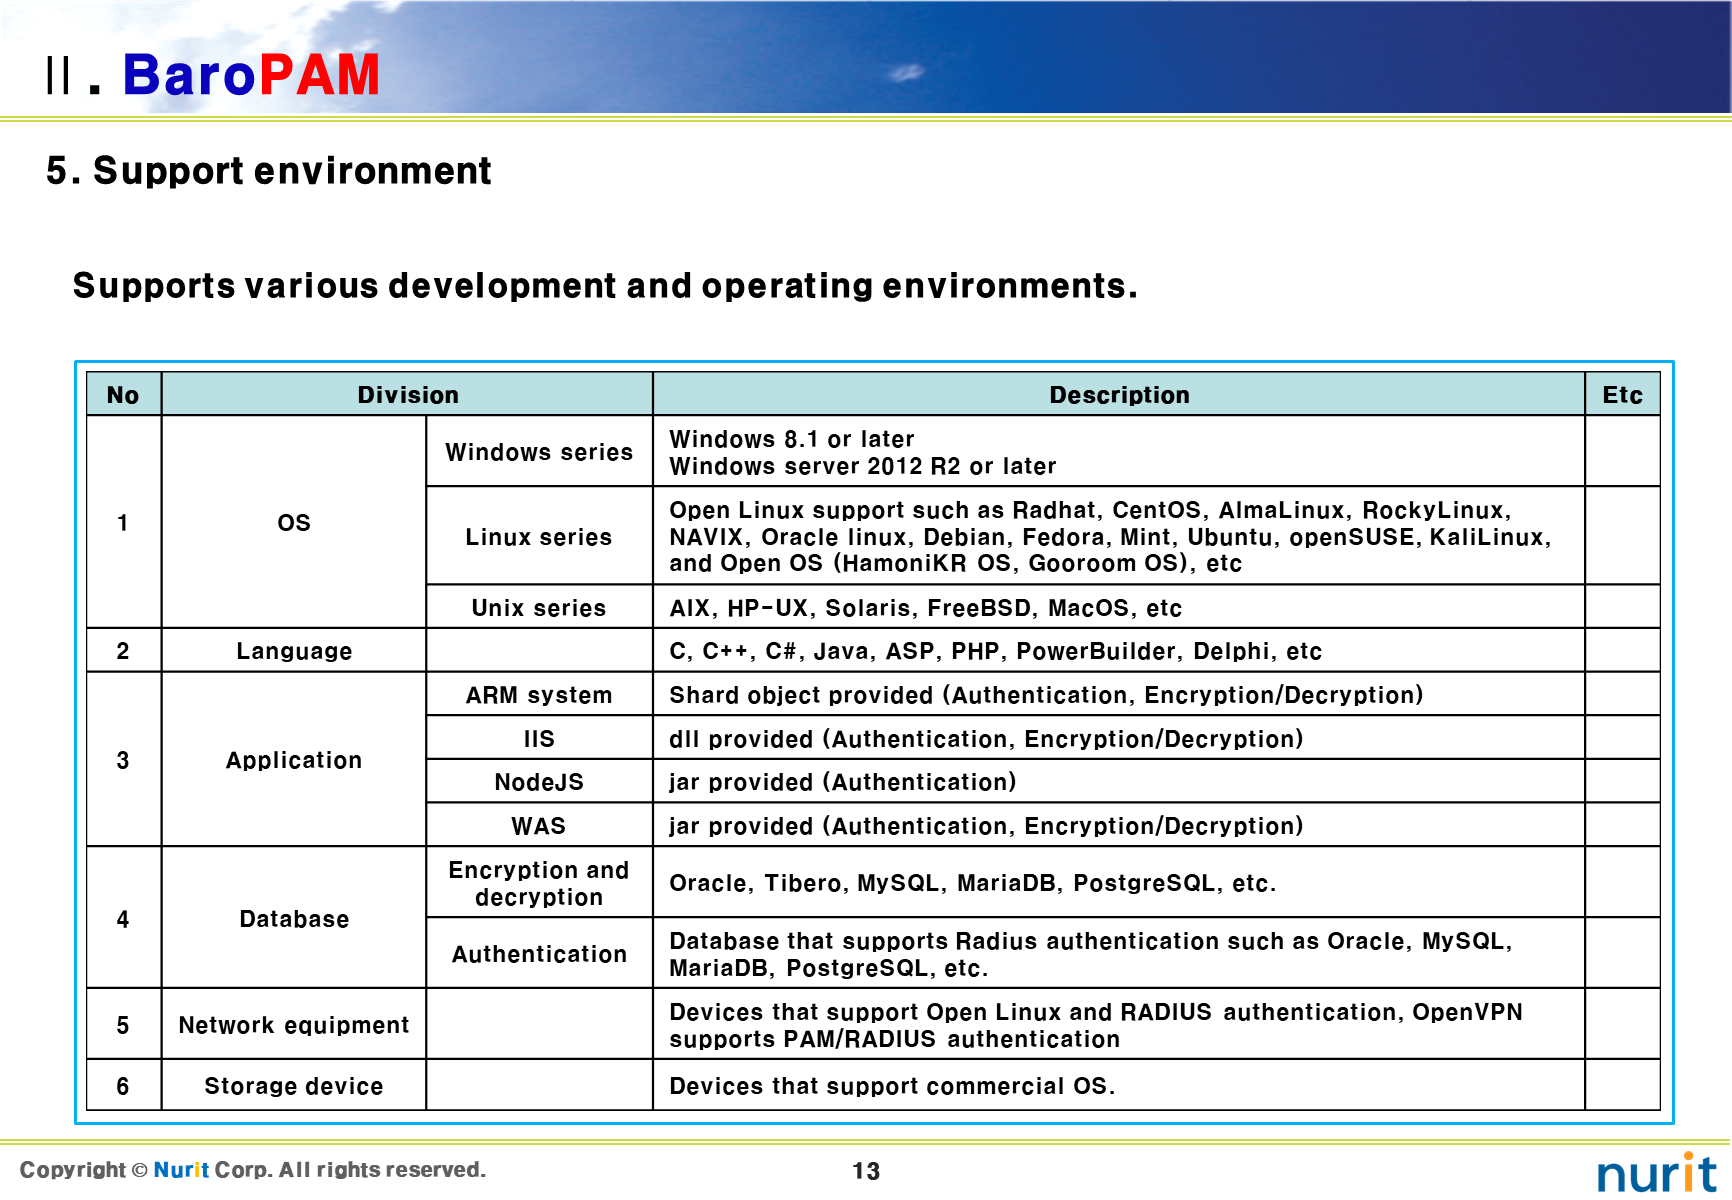This screenshot has width=1732, height=1200.
Task: Select the 'Language' division cell
Action: pos(294,651)
